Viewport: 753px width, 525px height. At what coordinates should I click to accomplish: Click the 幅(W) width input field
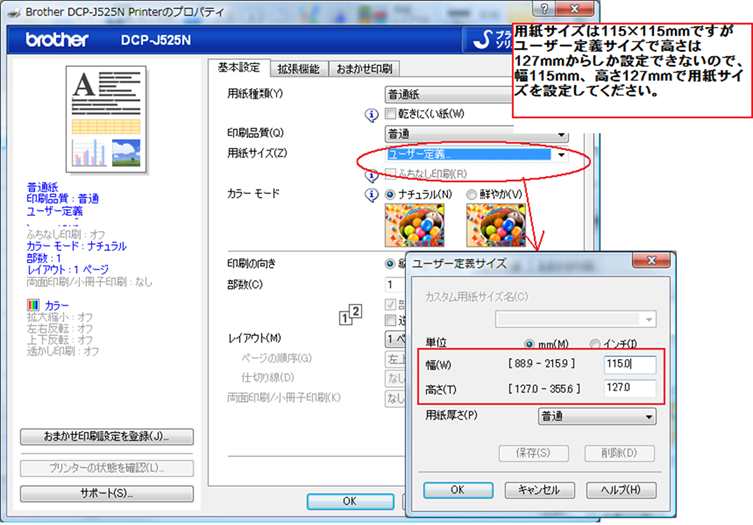click(630, 364)
